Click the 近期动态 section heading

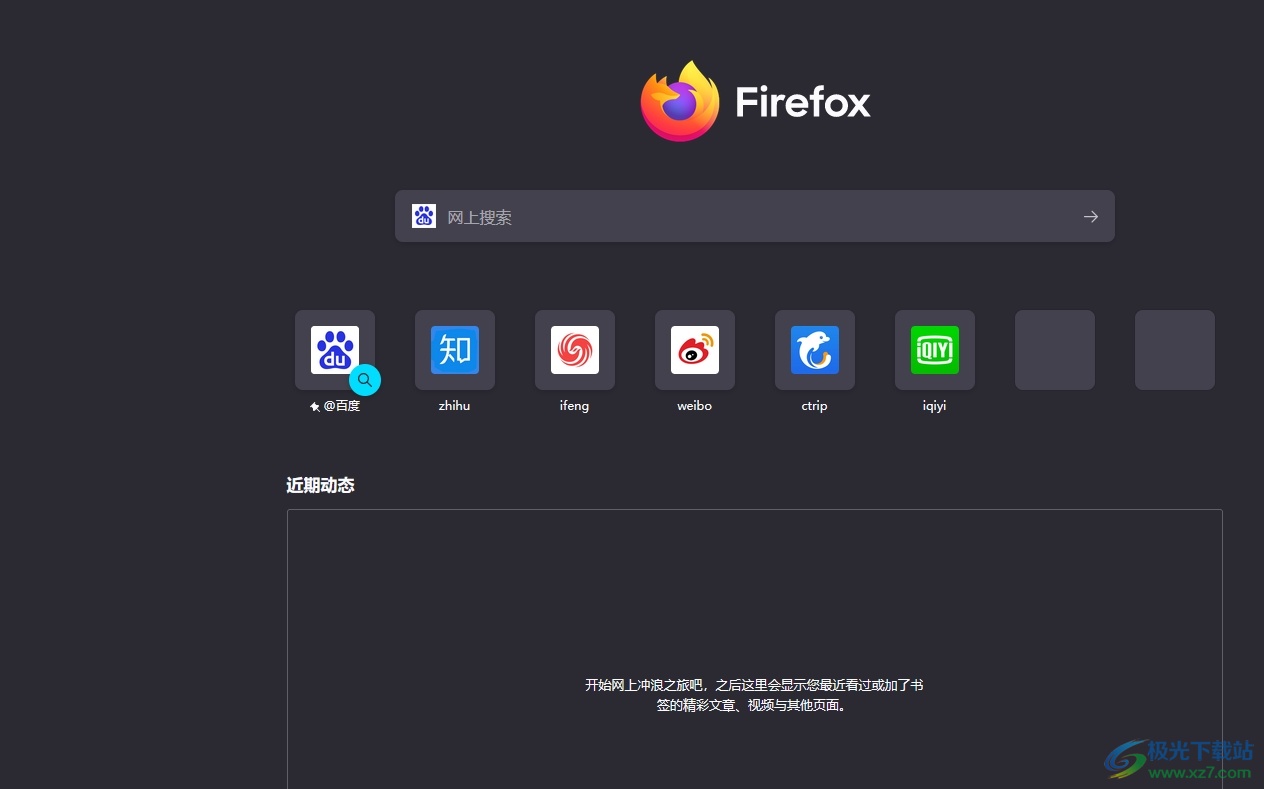click(x=320, y=485)
